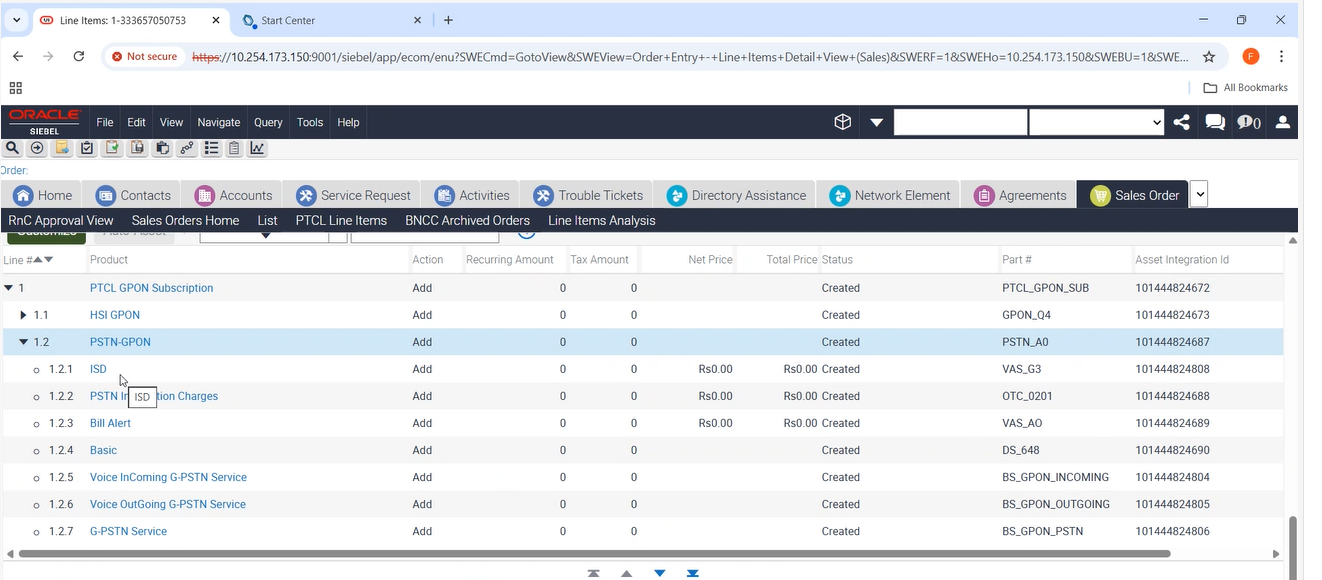Screen dimensions: 1322x580
Task: Open the Bill Alert product link
Action: click(x=110, y=423)
